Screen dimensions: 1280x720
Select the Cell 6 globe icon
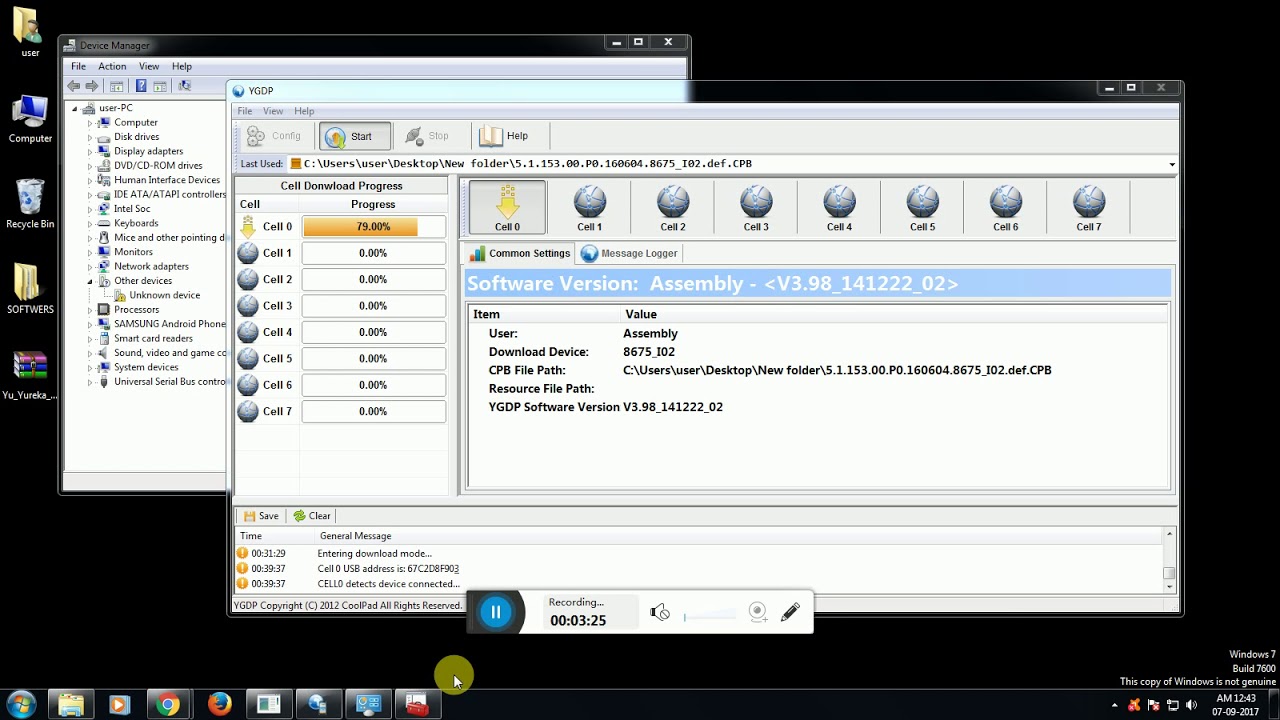[x=1005, y=206]
